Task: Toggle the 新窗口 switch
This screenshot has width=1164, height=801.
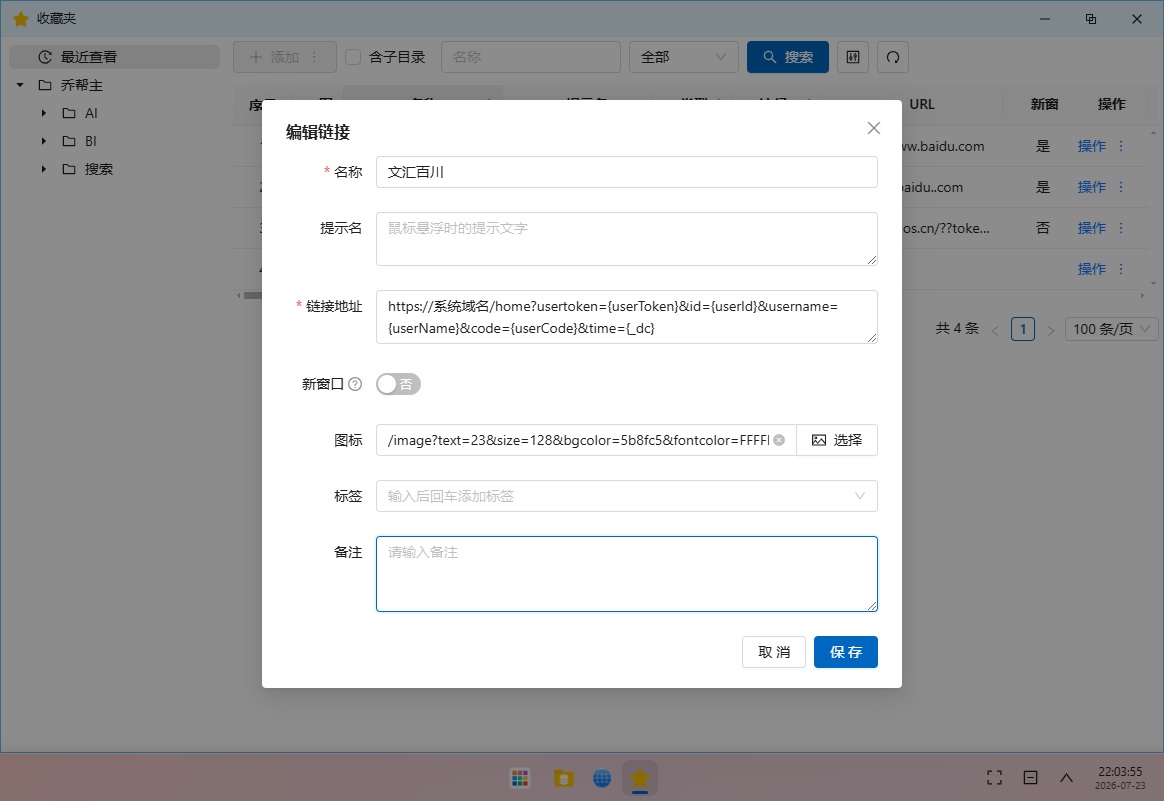Action: 398,384
